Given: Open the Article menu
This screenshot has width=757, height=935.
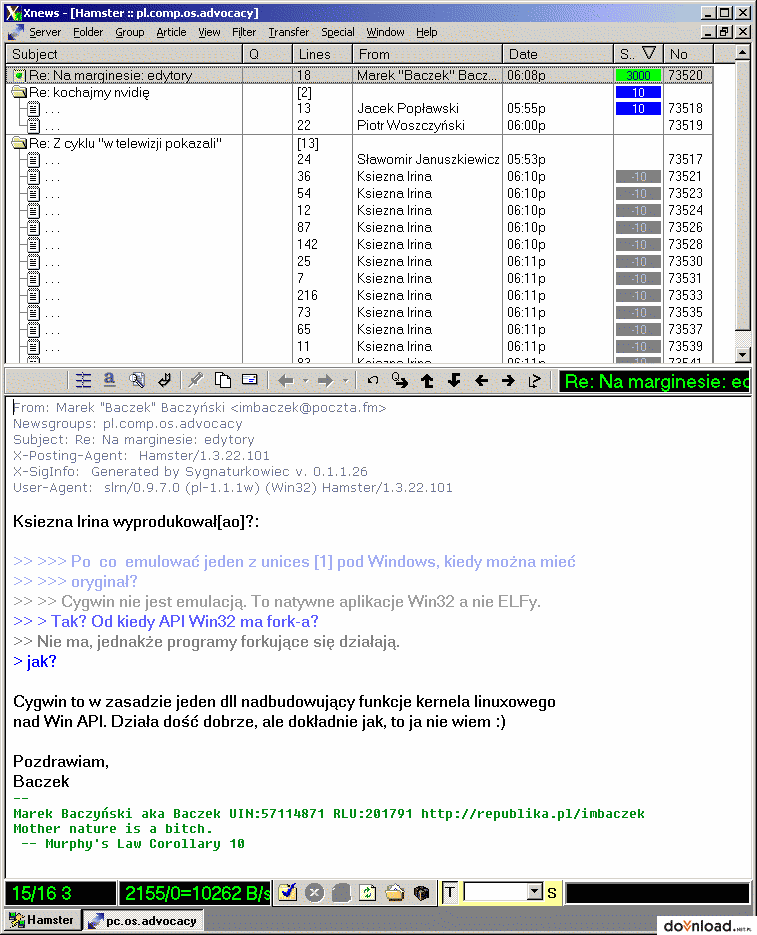Looking at the screenshot, I should point(171,32).
